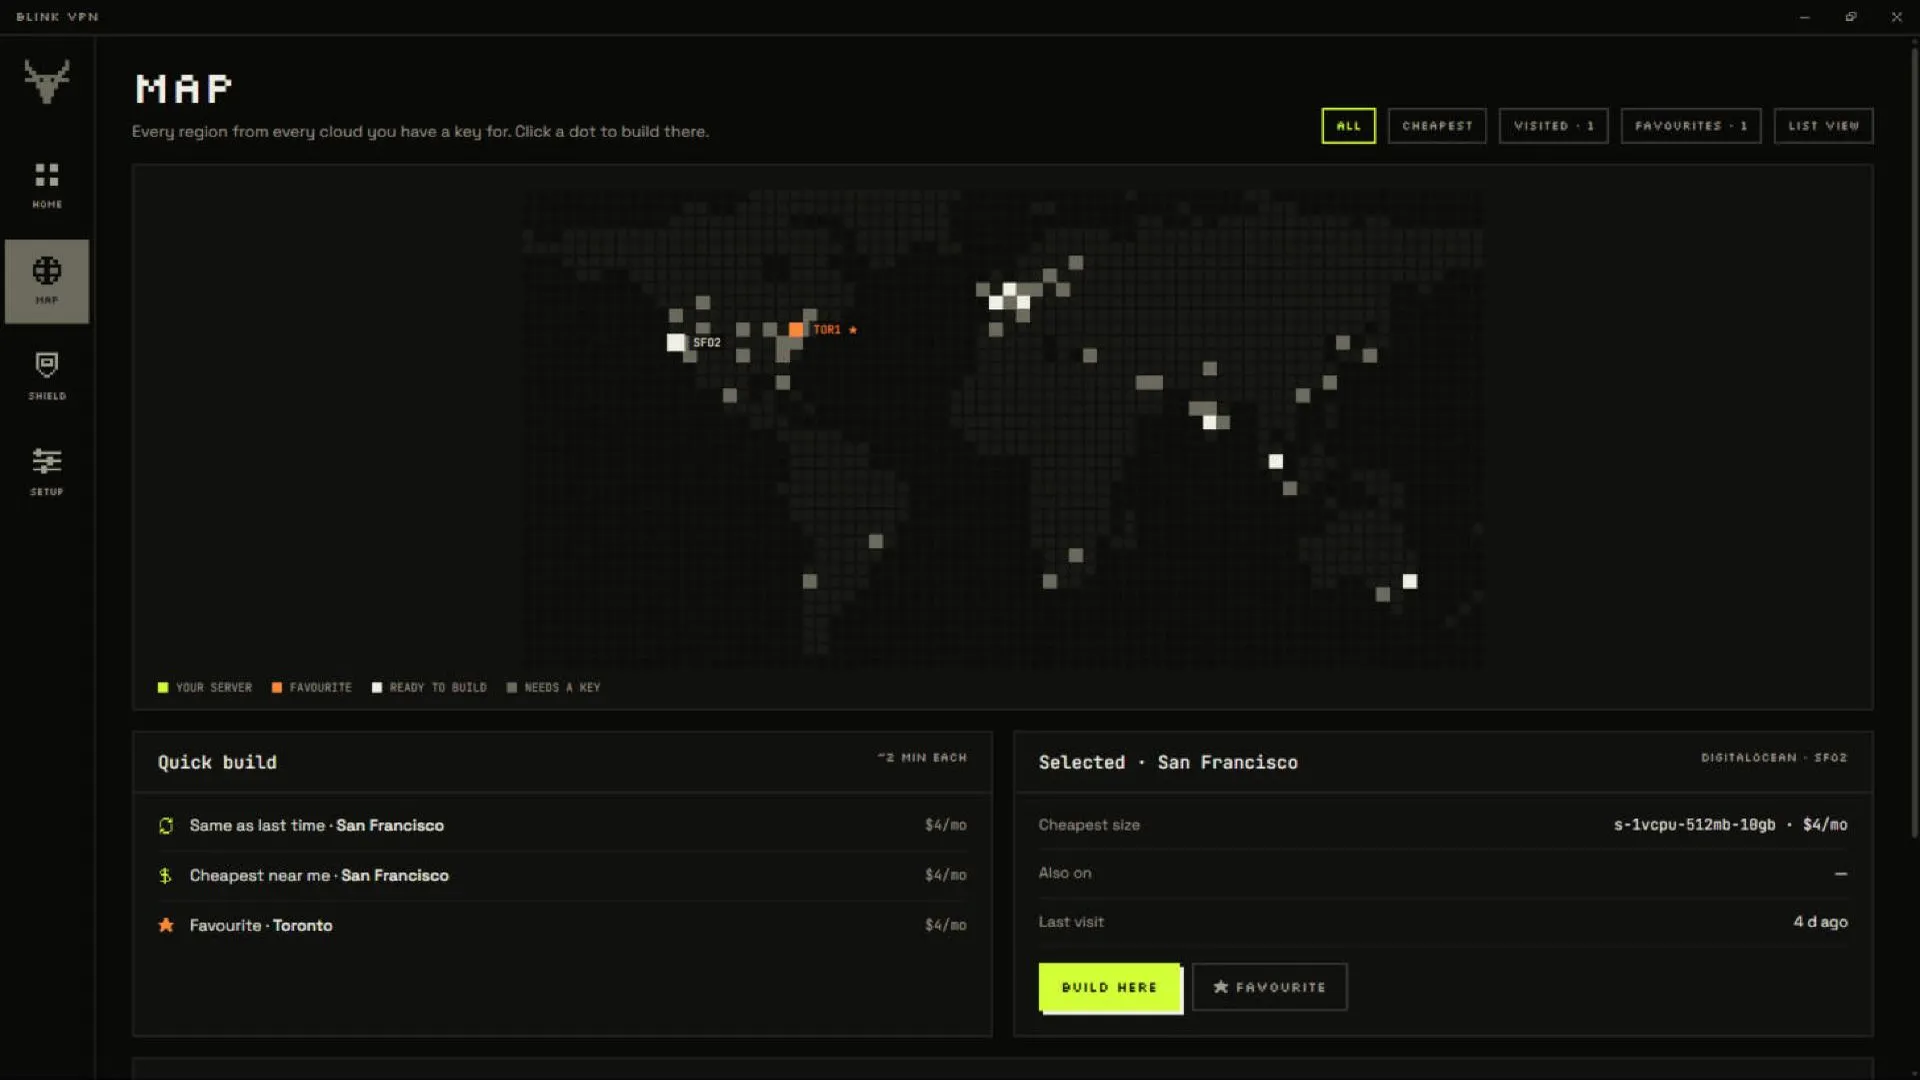The image size is (1920, 1080).
Task: Click the orange star beside Favourite Toronto
Action: [x=166, y=925]
